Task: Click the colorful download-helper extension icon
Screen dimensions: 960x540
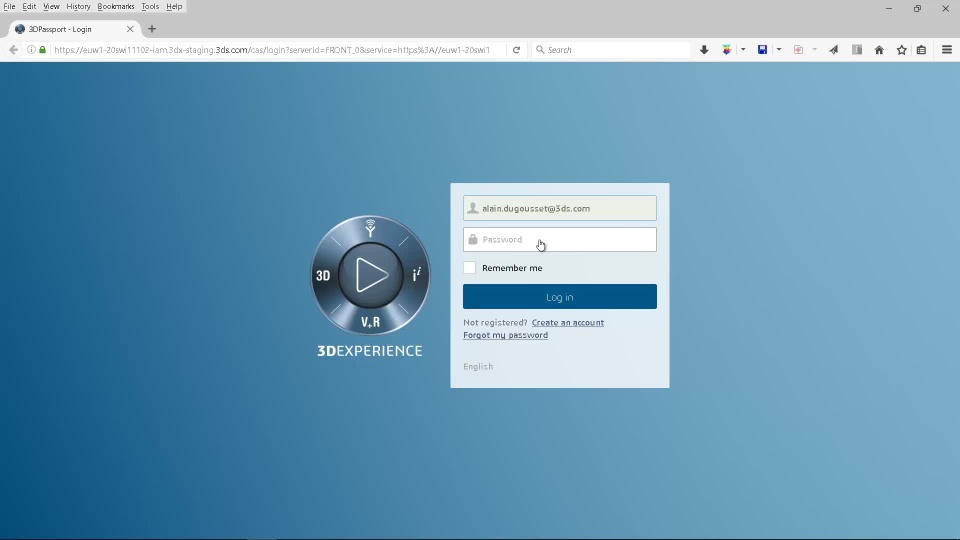Action: click(x=727, y=50)
